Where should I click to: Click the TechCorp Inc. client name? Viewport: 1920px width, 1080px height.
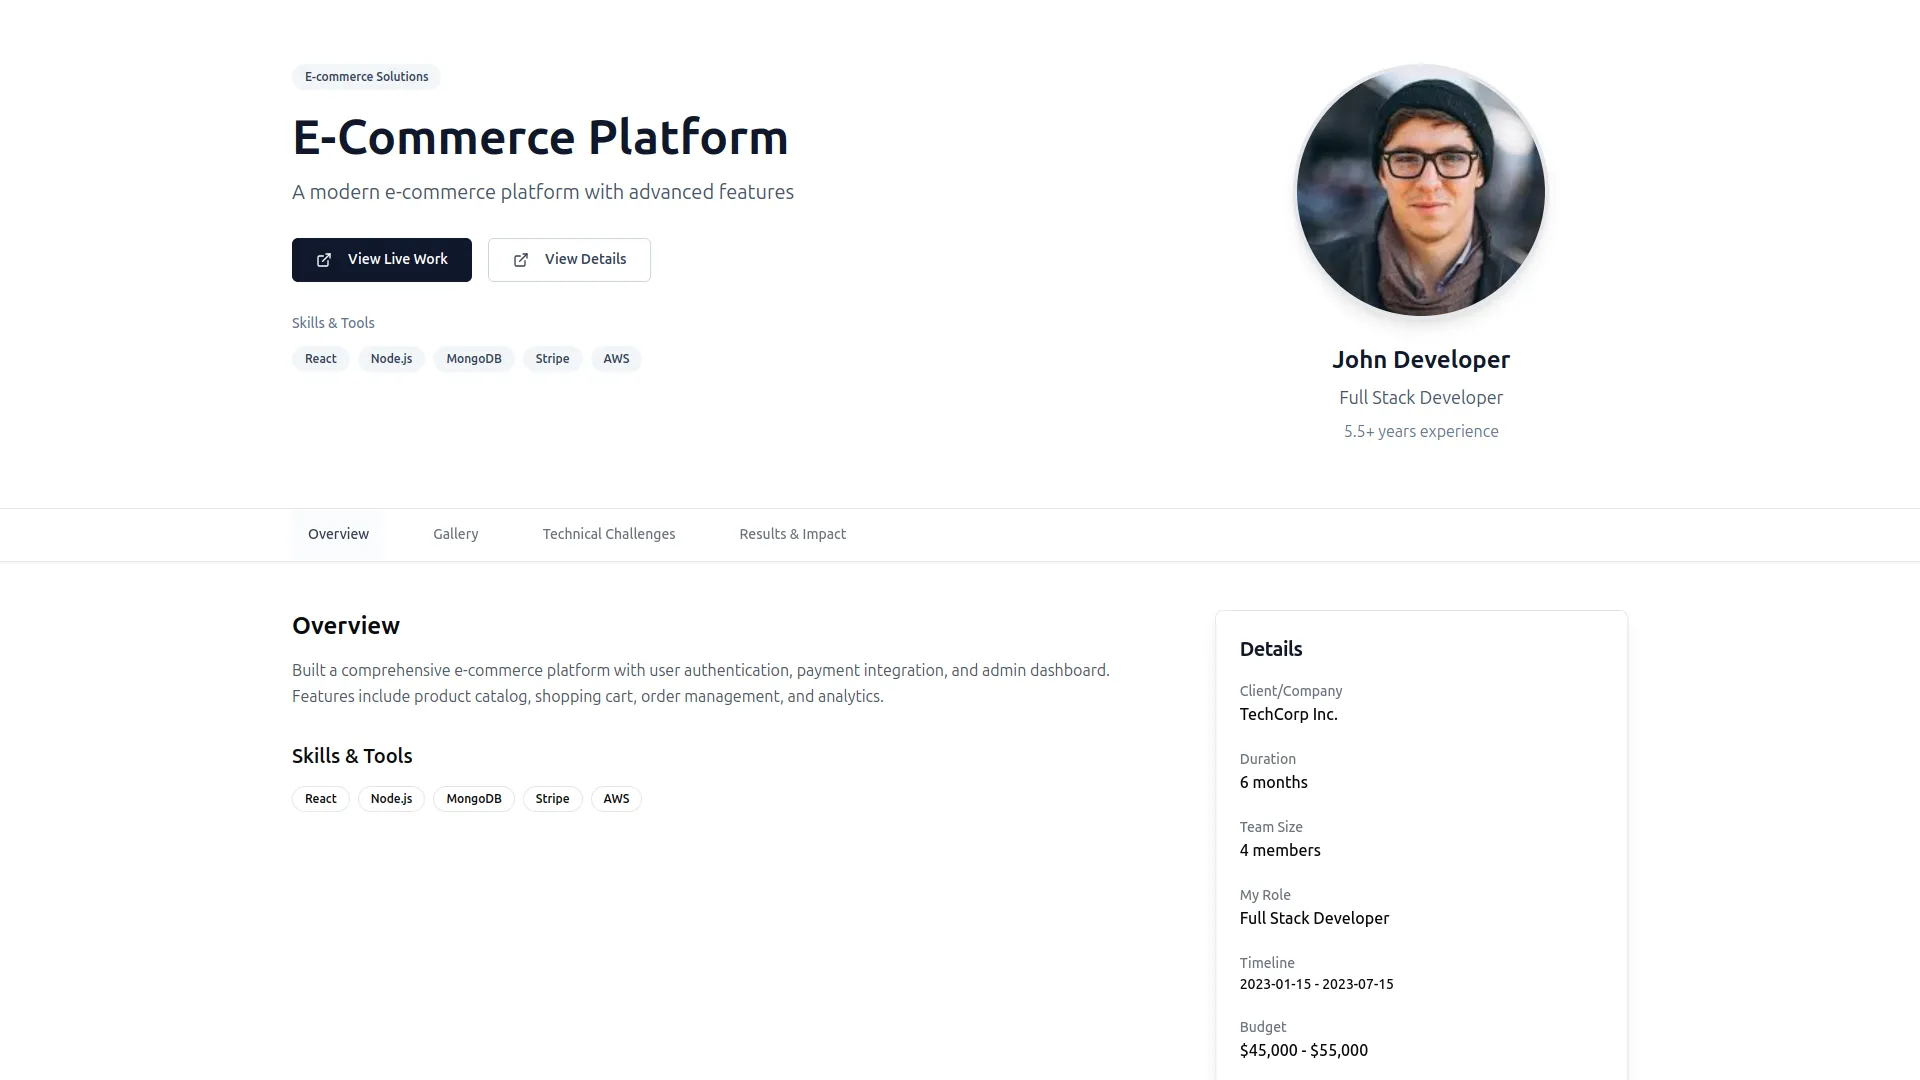1288,714
